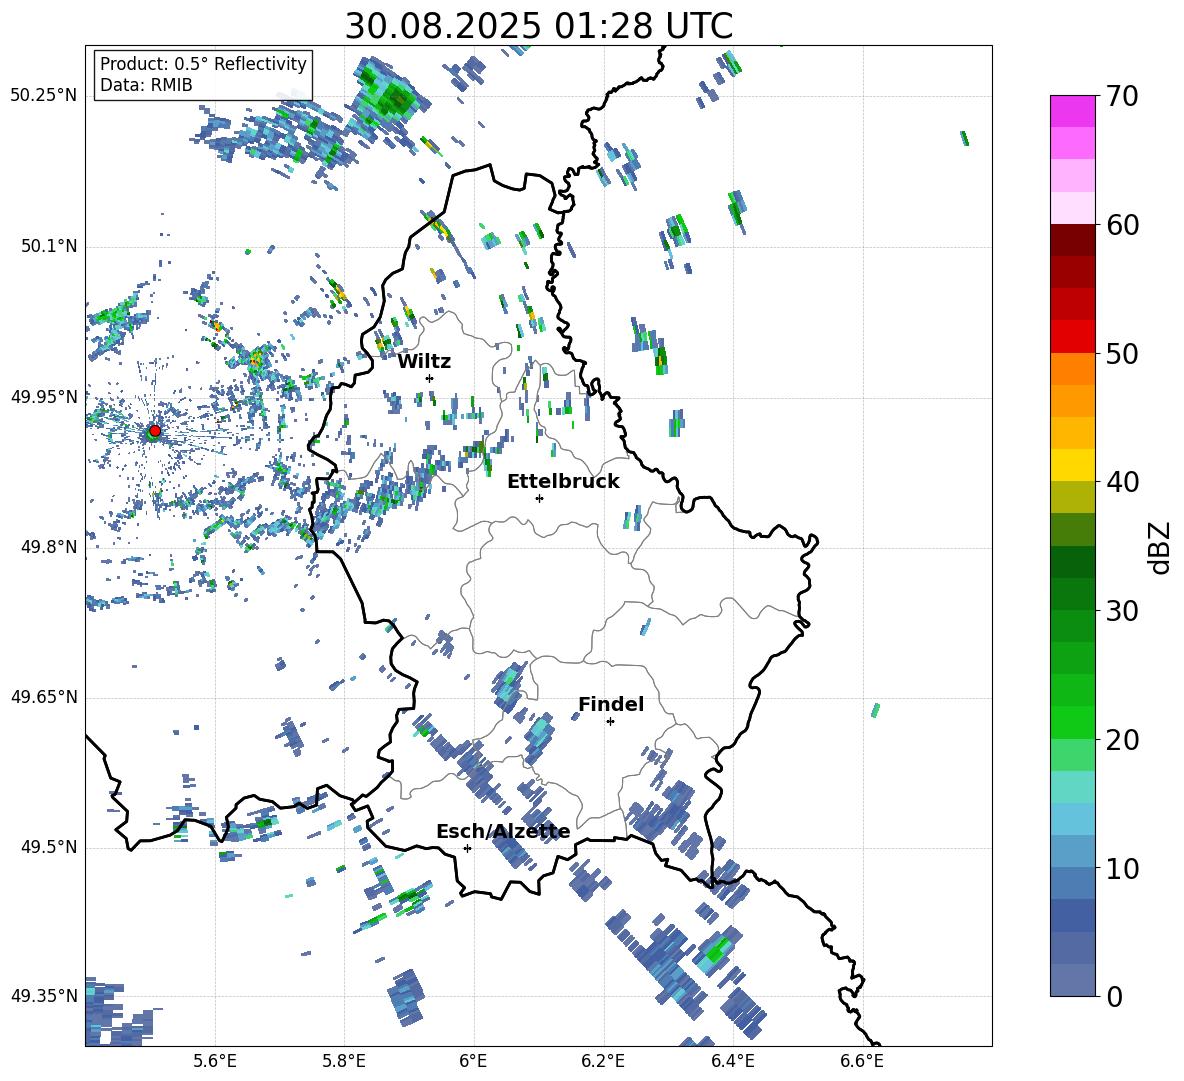Image resolution: width=1184 pixels, height=1081 pixels.
Task: Click the 6.6°E longitude label
Action: click(x=862, y=1061)
